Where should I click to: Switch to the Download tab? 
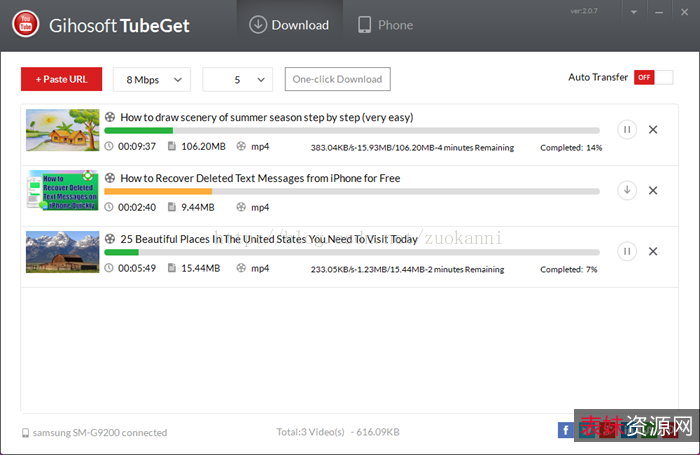coord(288,25)
